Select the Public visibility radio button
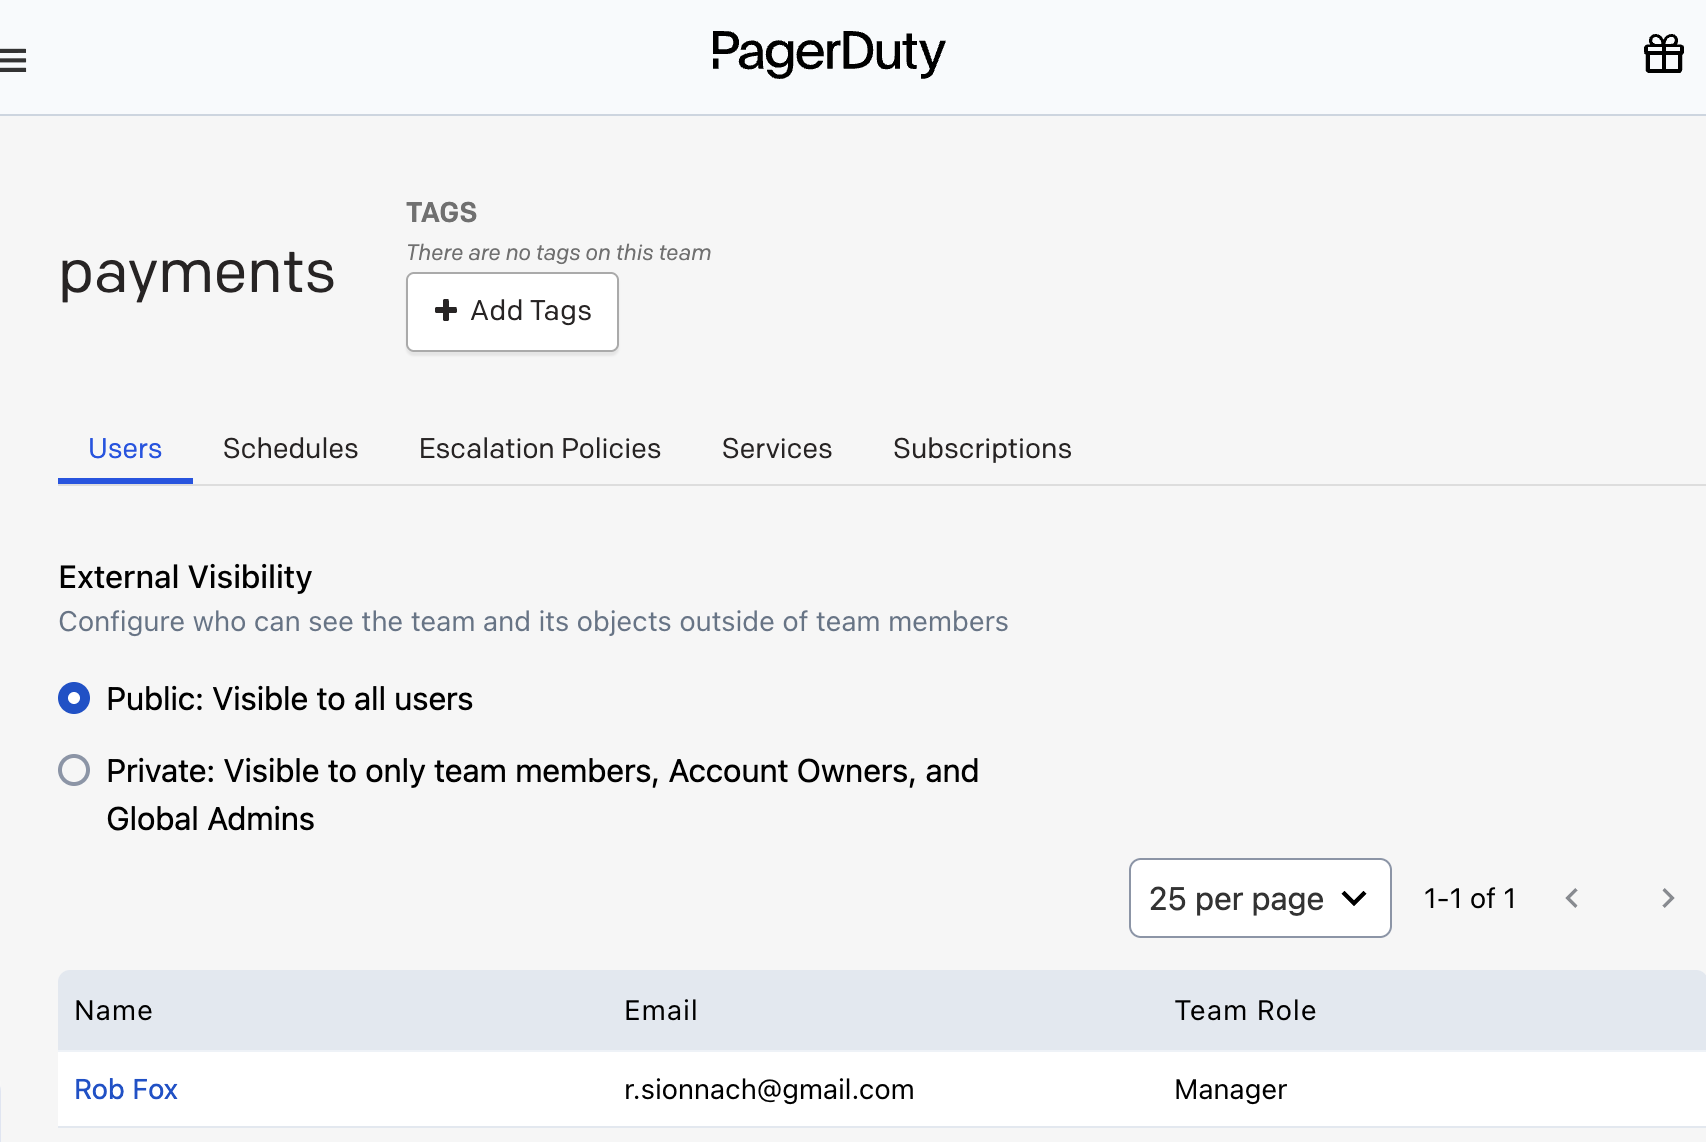This screenshot has height=1142, width=1706. click(x=74, y=698)
